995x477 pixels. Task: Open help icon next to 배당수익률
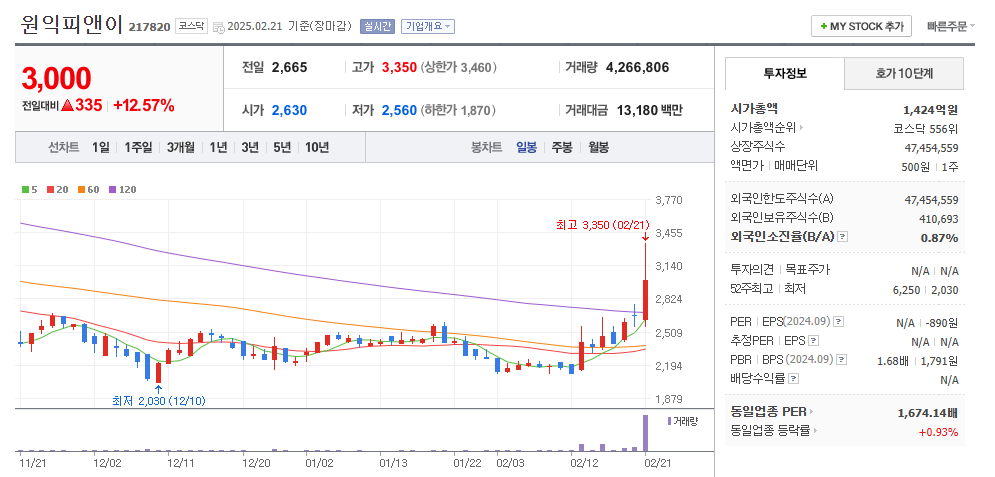coord(793,379)
